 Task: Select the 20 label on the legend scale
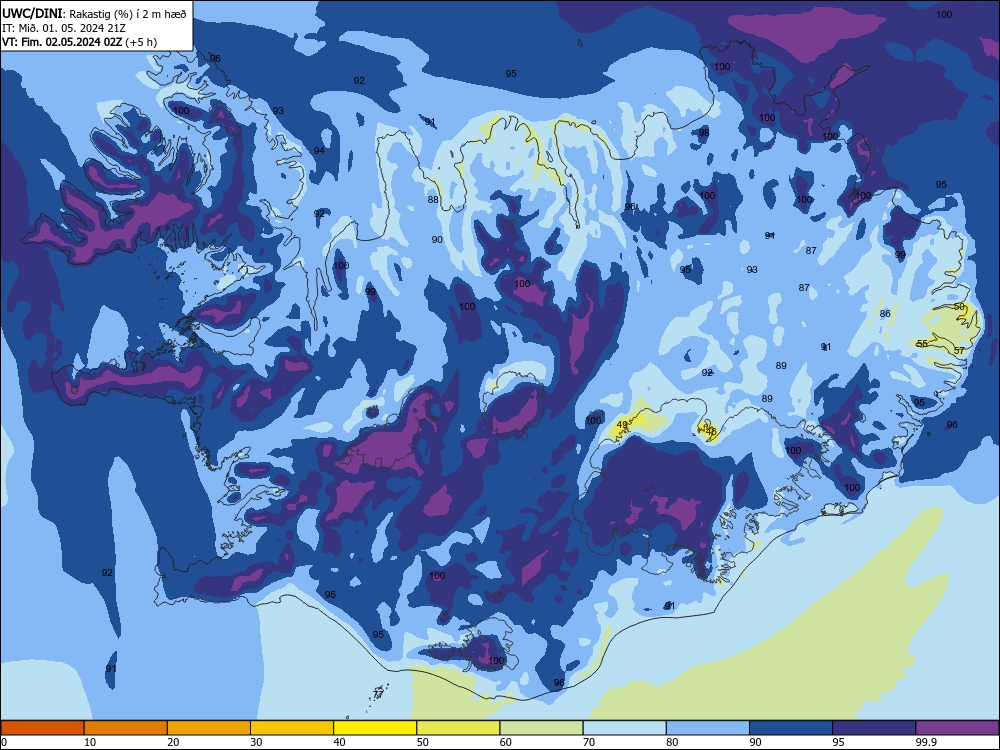point(173,742)
